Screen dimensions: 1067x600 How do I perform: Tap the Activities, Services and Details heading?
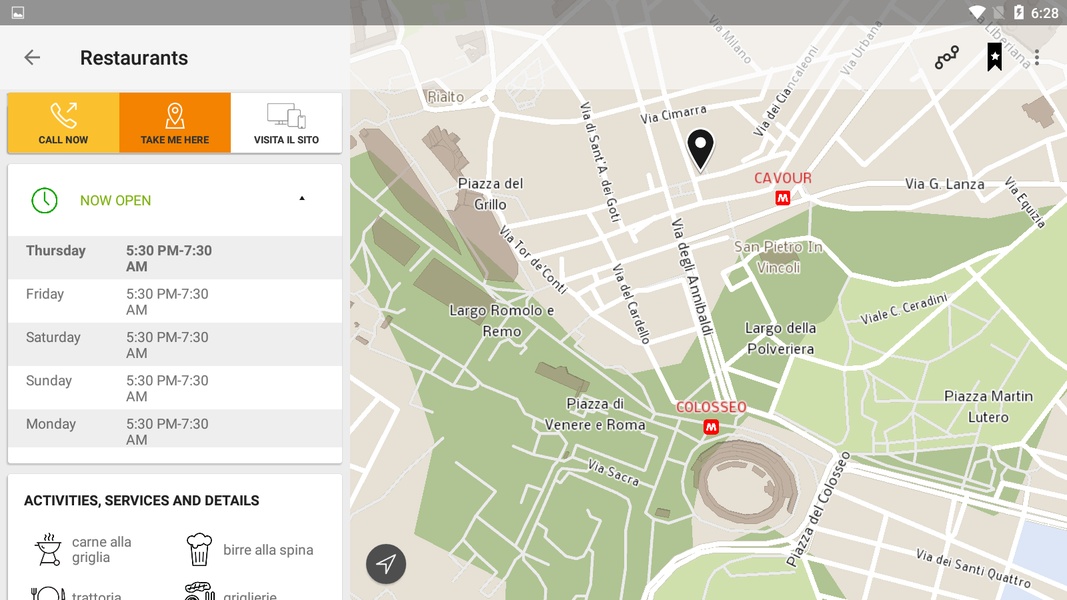point(142,501)
